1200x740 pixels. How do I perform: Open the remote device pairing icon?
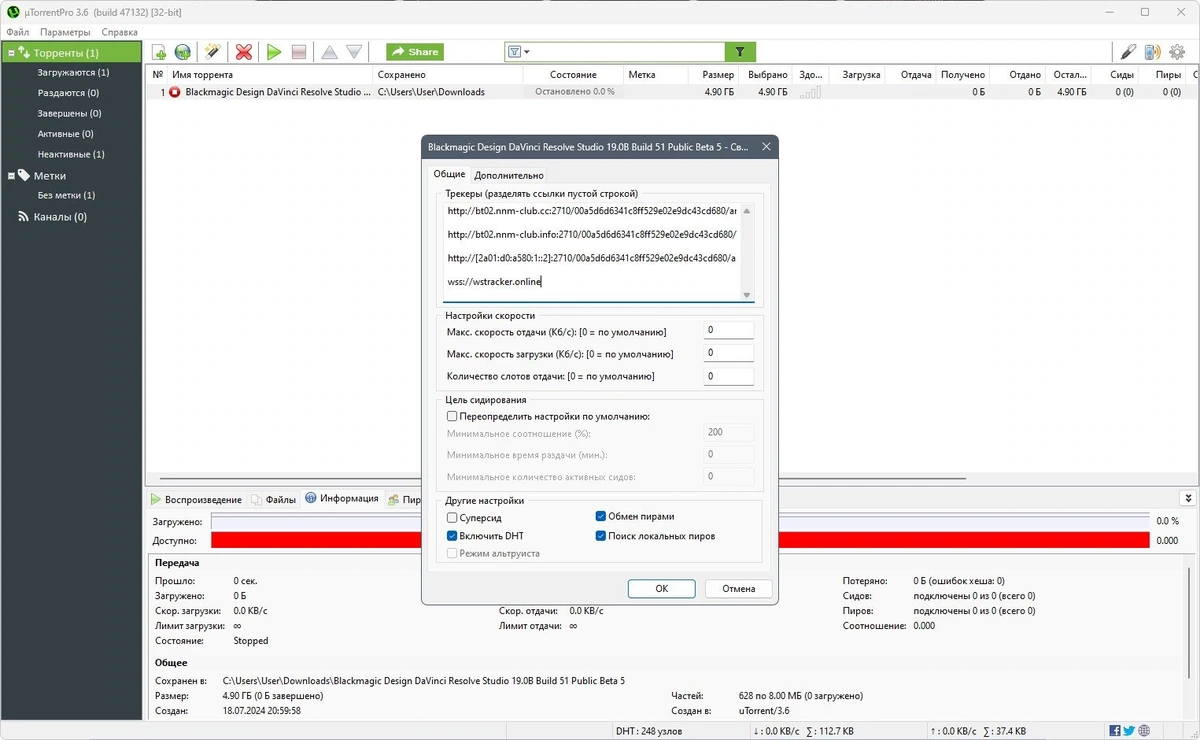[x=1153, y=52]
